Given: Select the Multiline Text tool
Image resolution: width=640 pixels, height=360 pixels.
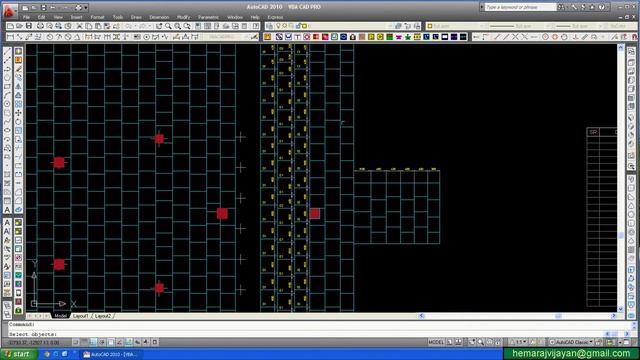Looking at the screenshot, I should pos(7,210).
